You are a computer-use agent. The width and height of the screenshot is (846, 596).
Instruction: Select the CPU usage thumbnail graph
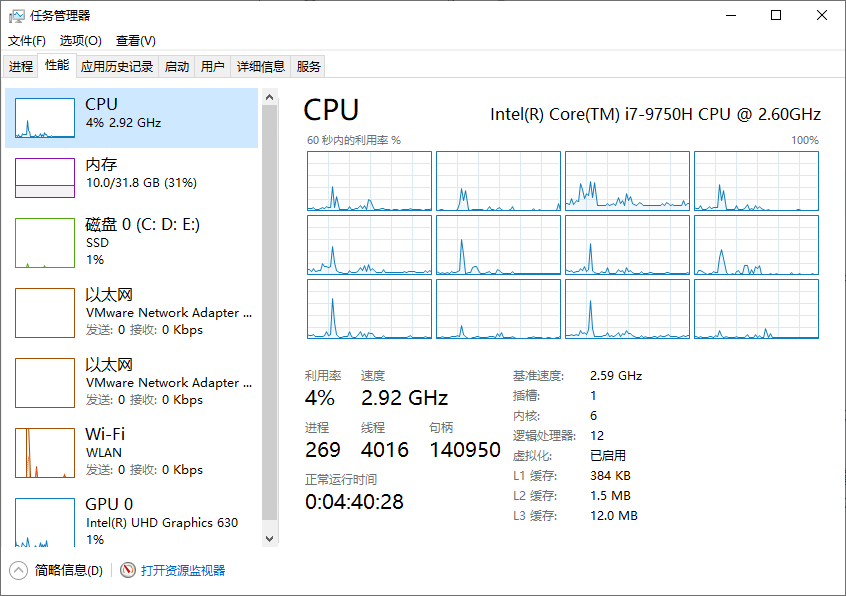[x=45, y=118]
